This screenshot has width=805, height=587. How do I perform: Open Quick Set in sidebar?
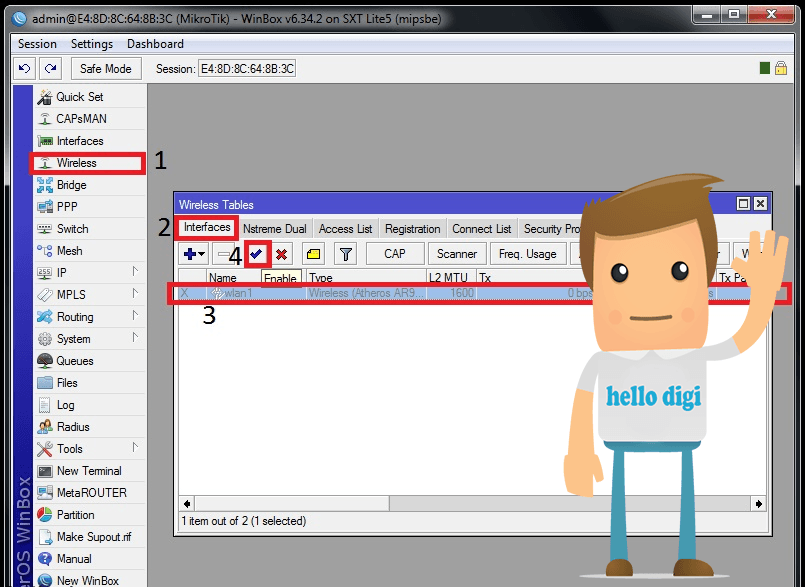click(x=90, y=97)
